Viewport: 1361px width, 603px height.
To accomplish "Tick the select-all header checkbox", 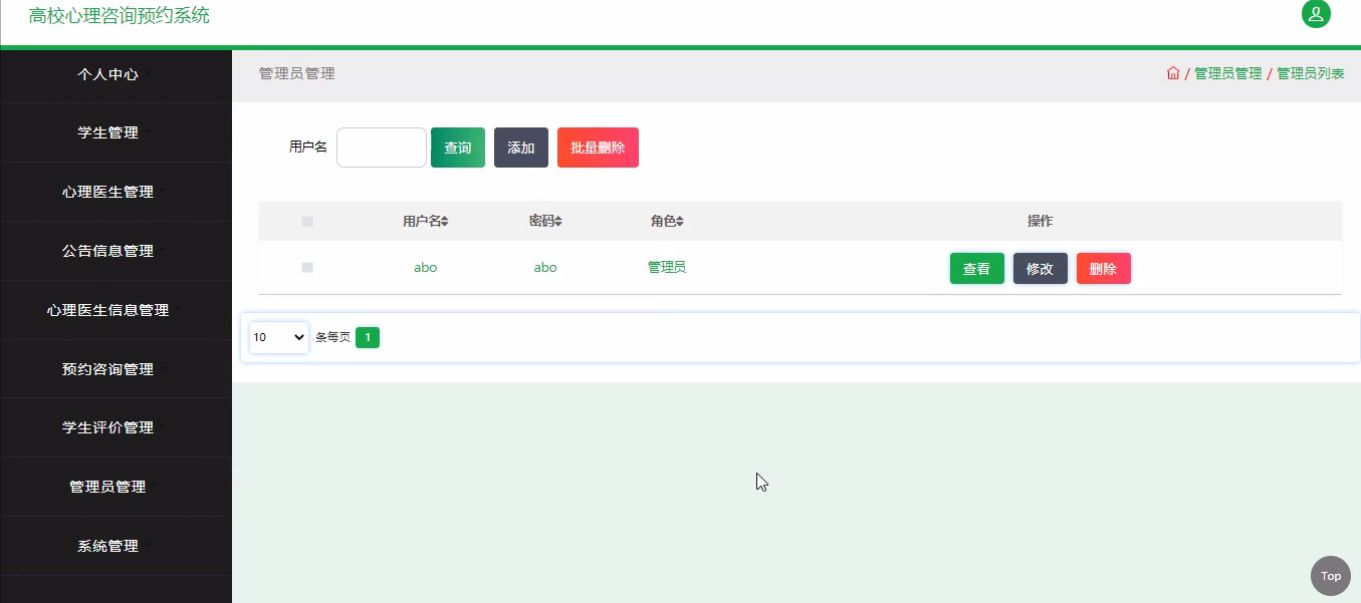I will pos(307,221).
